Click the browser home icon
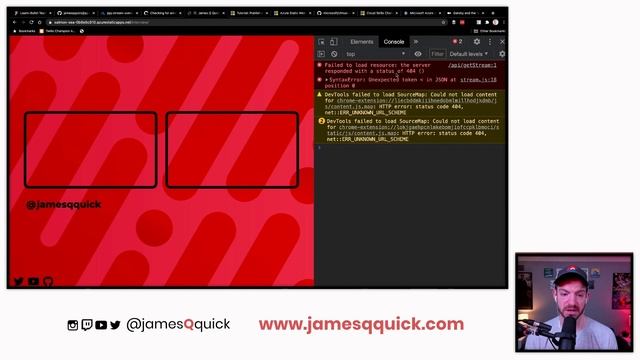 point(40,22)
